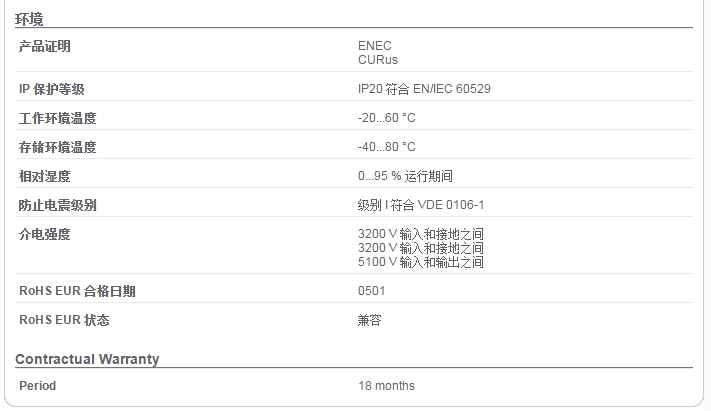Select the 防止电震级别 label

pos(58,206)
